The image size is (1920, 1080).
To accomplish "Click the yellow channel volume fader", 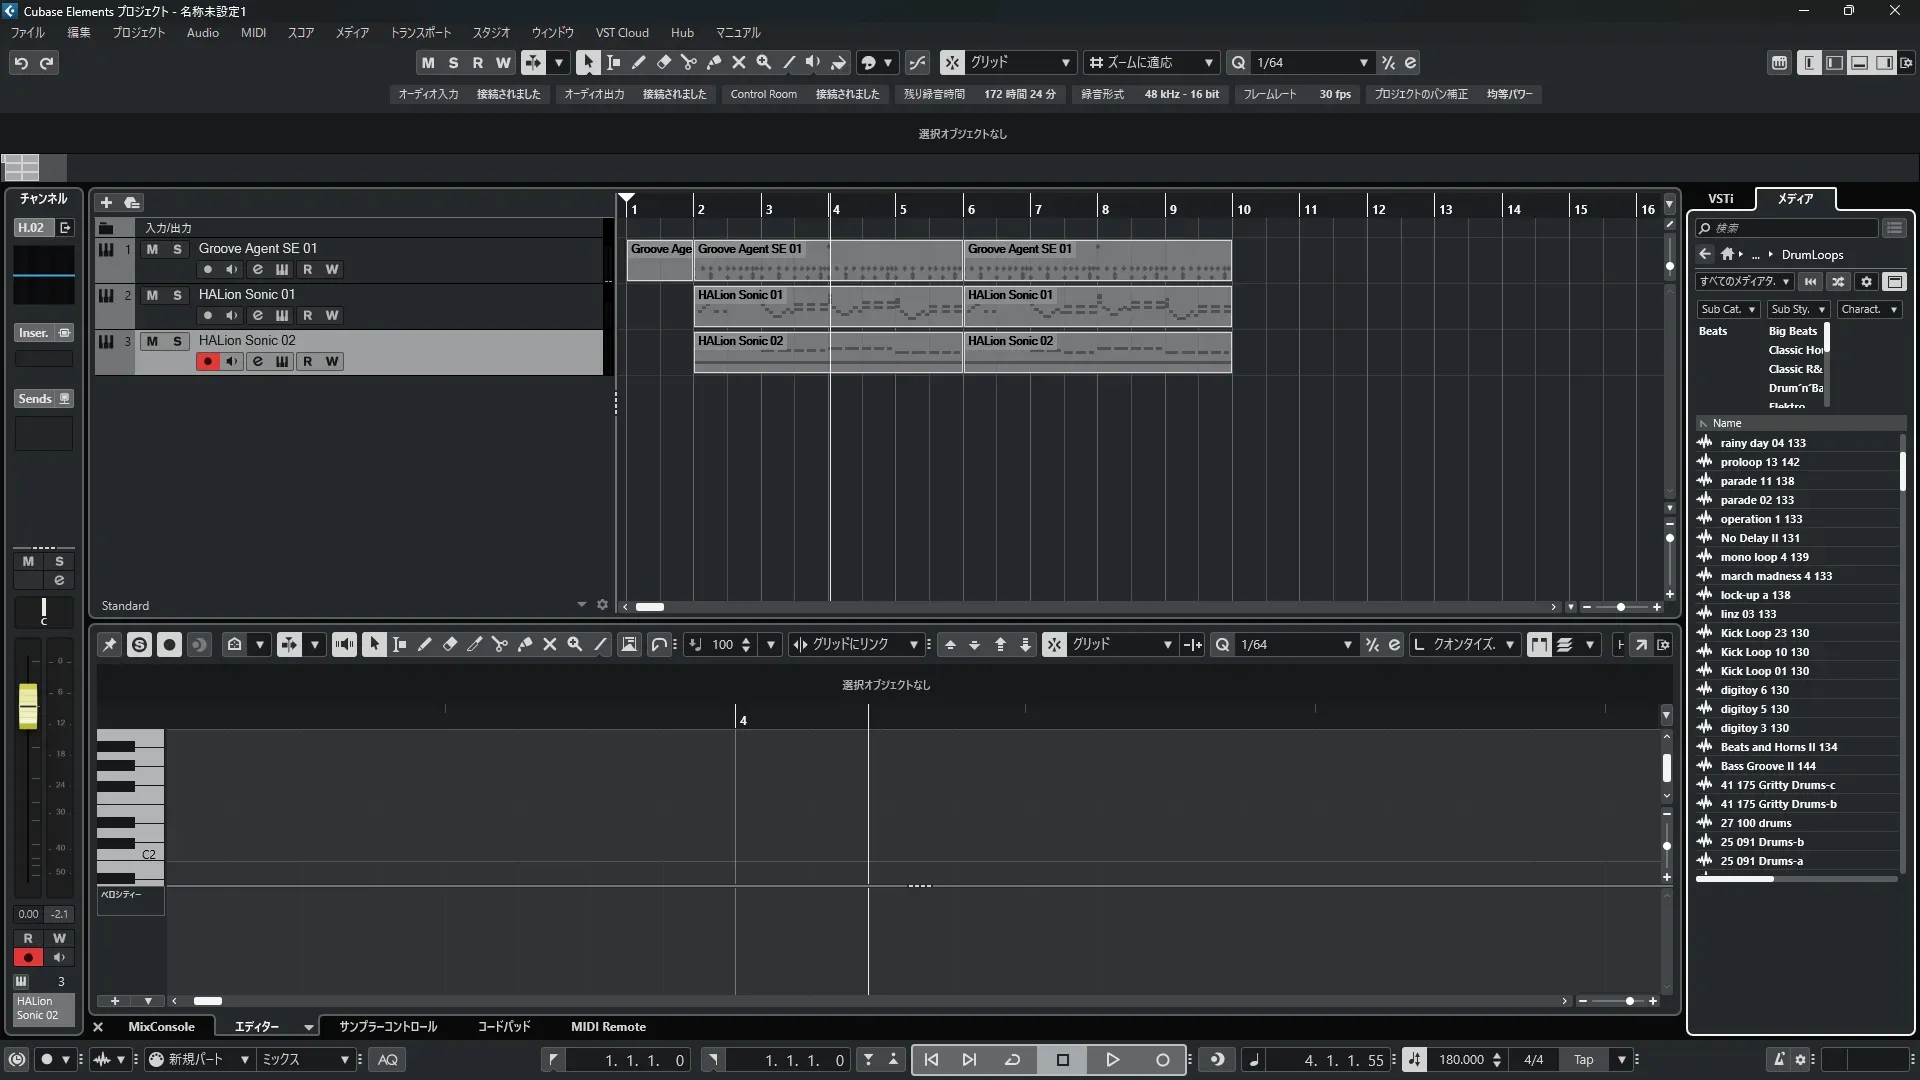I will click(x=28, y=706).
